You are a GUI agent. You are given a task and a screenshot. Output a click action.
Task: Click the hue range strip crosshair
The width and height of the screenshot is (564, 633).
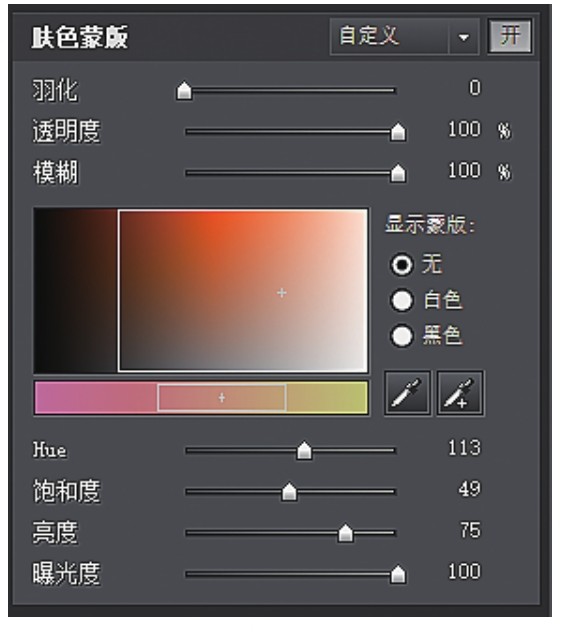[x=222, y=398]
